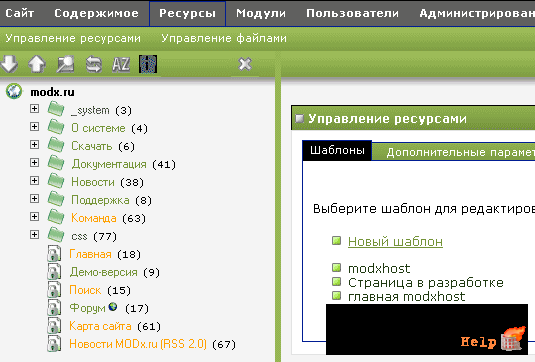
Task: Click the collapse tree up-arrow icon
Action: [37, 64]
